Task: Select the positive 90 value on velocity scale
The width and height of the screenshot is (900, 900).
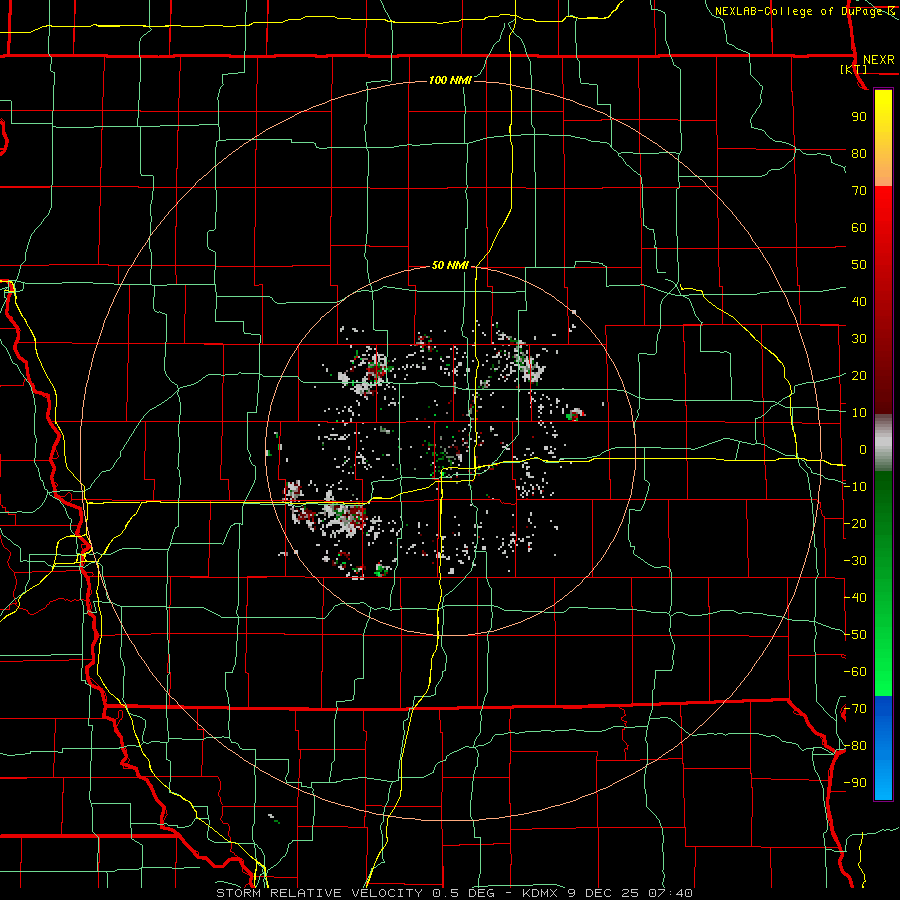Action: click(859, 117)
